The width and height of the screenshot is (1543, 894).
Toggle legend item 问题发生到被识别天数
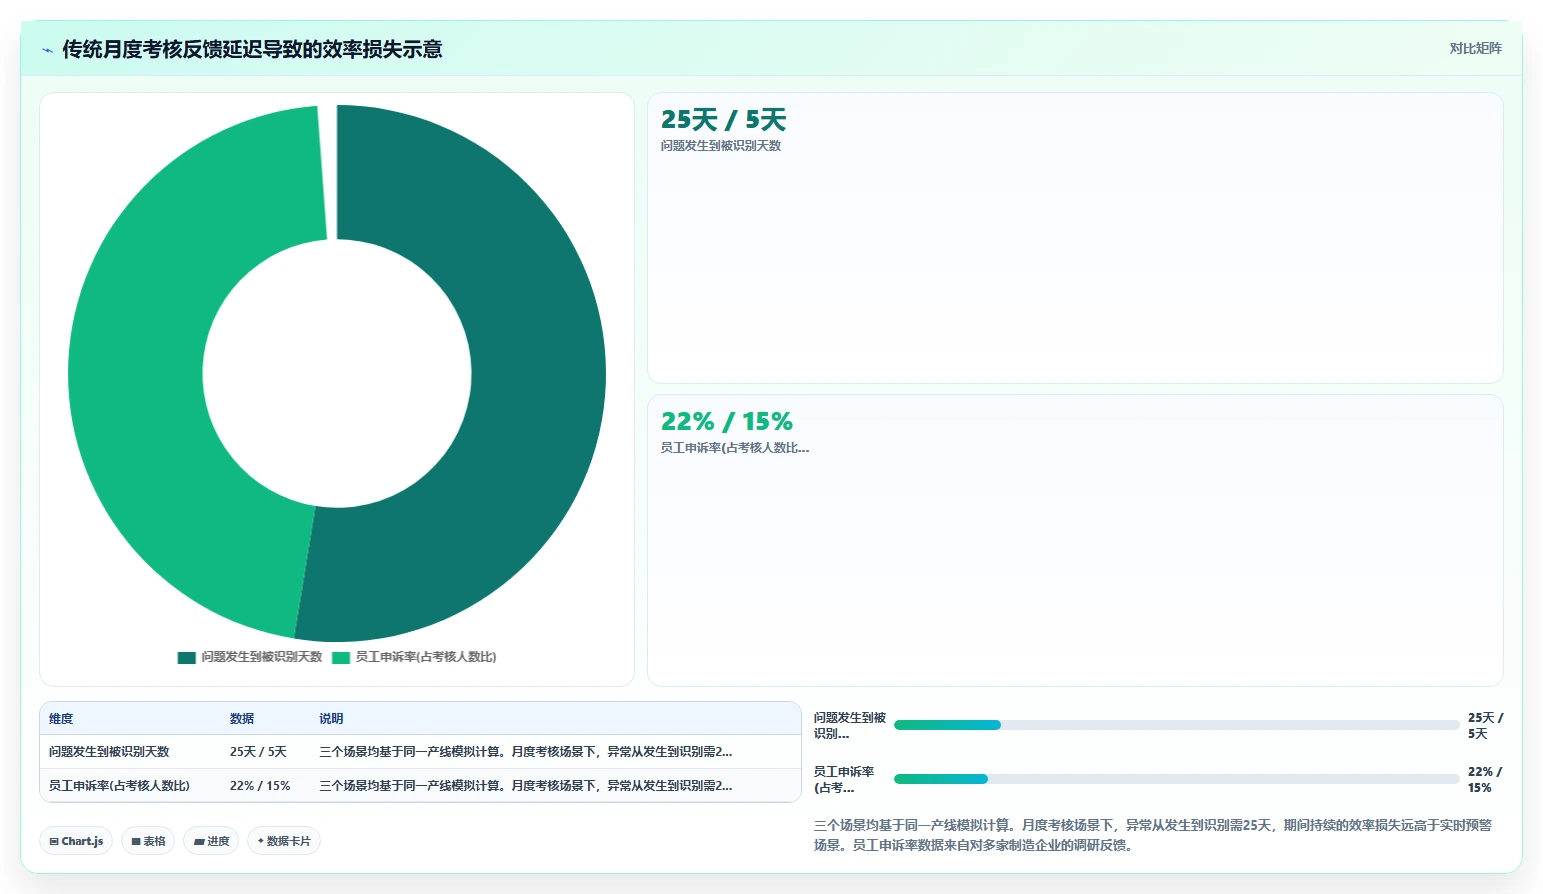[x=250, y=657]
